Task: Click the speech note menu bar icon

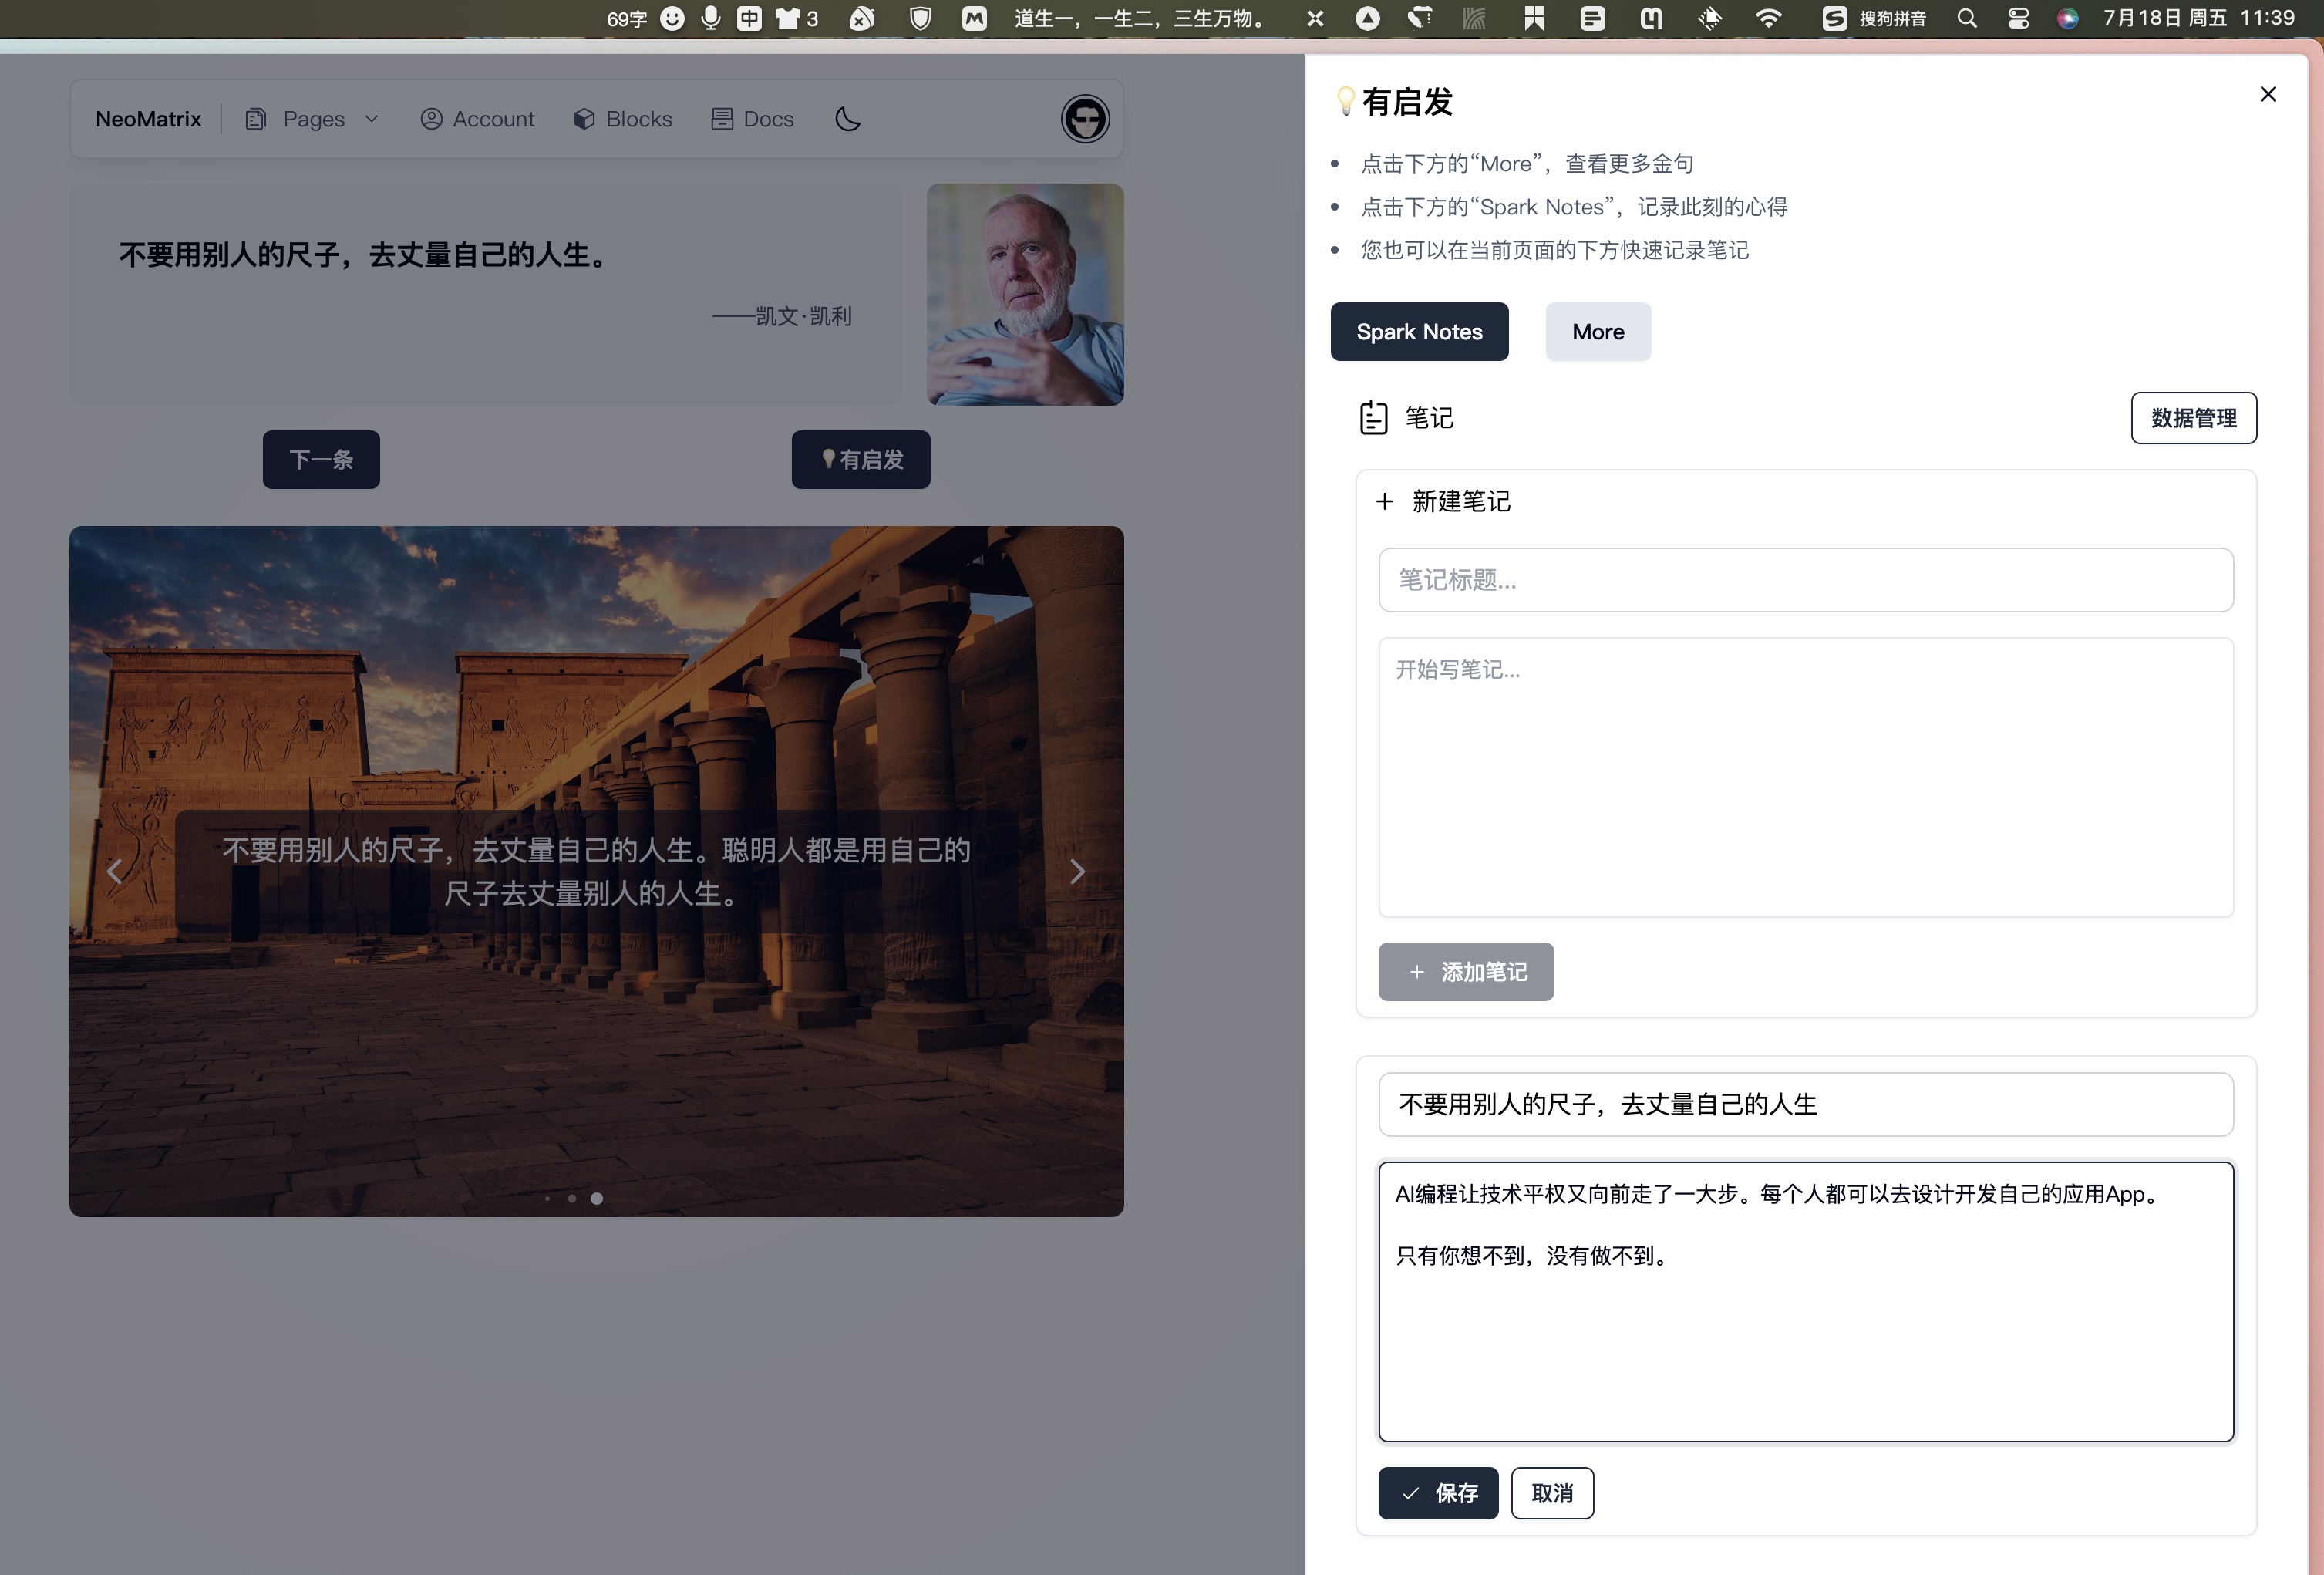Action: point(1593,18)
